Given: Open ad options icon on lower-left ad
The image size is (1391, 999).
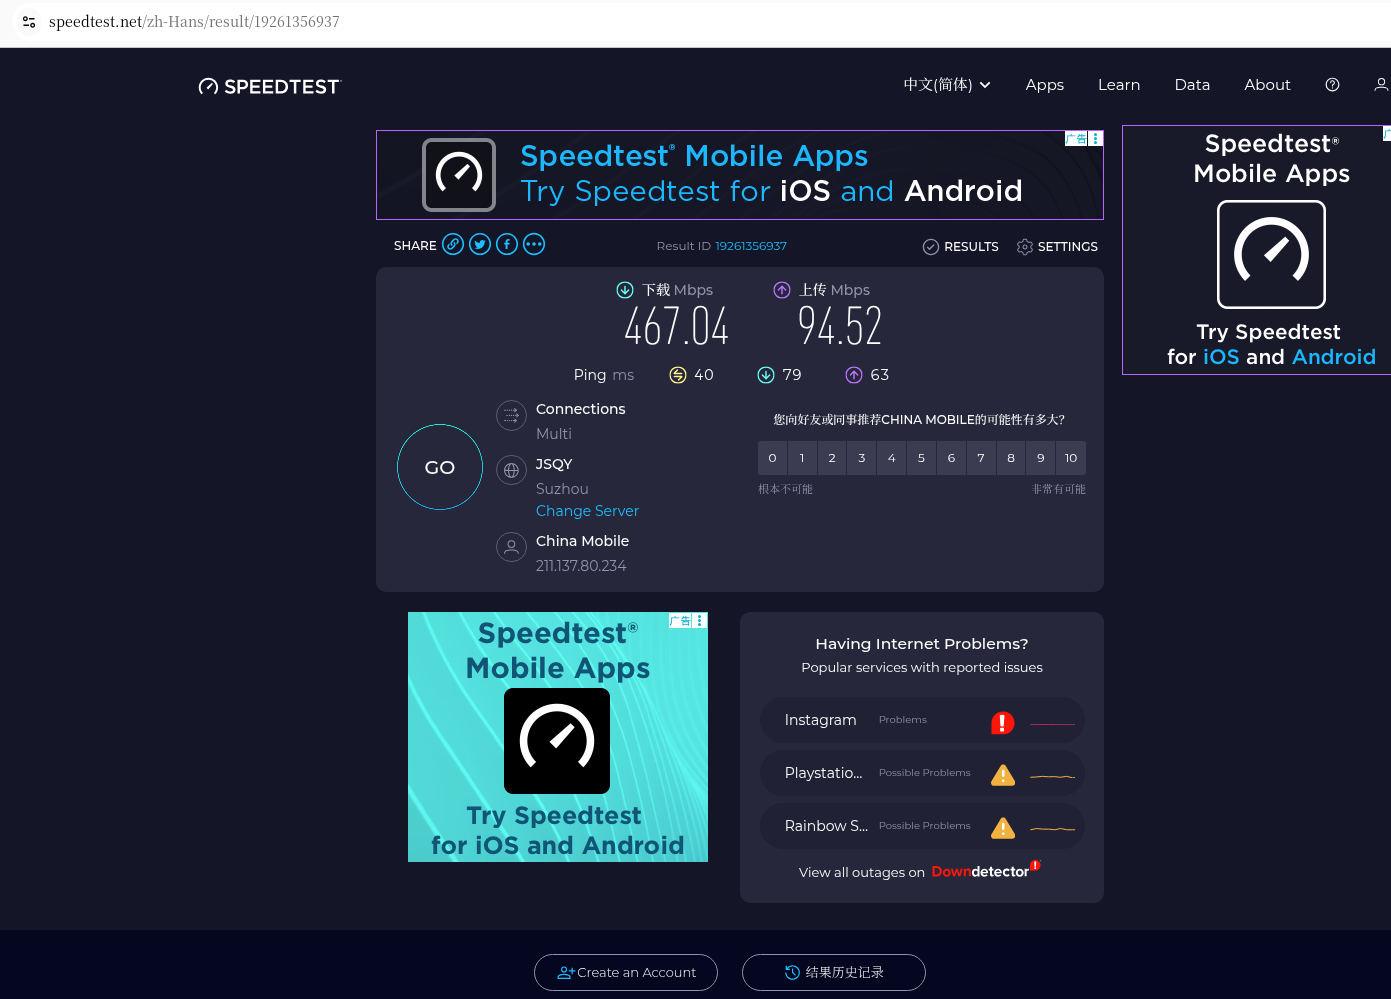Looking at the screenshot, I should pos(700,621).
